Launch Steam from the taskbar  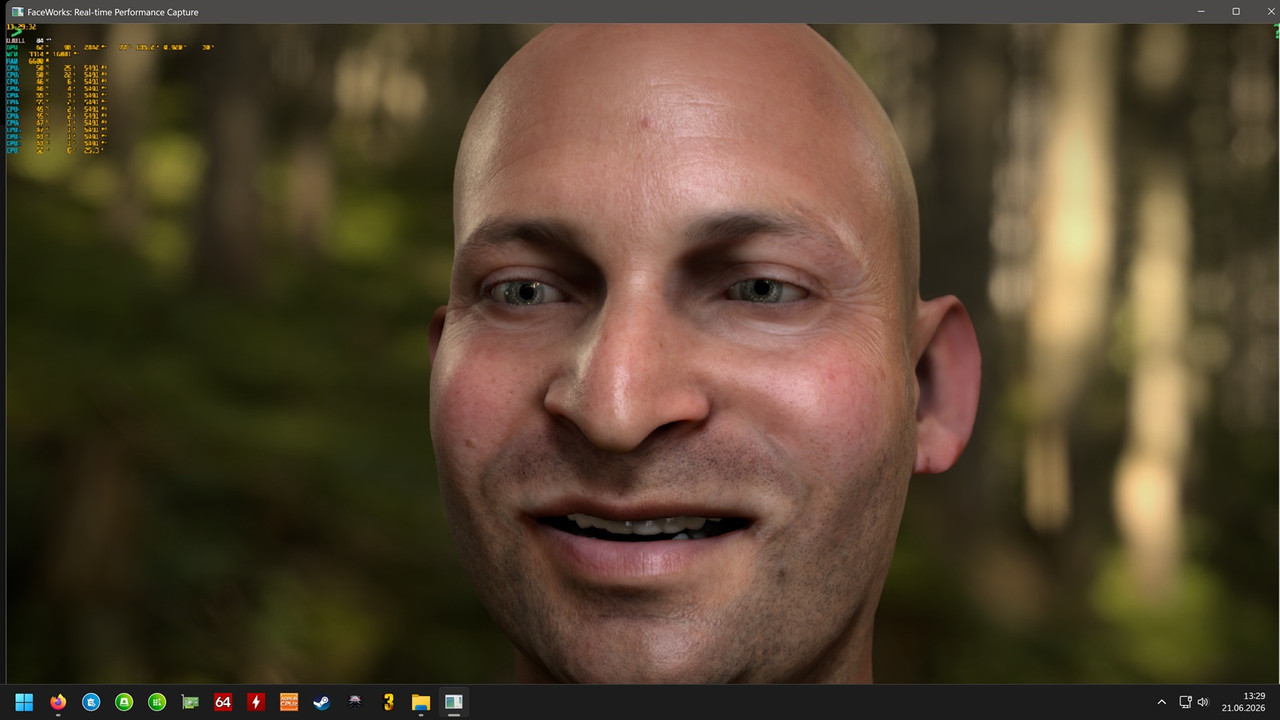pos(322,702)
